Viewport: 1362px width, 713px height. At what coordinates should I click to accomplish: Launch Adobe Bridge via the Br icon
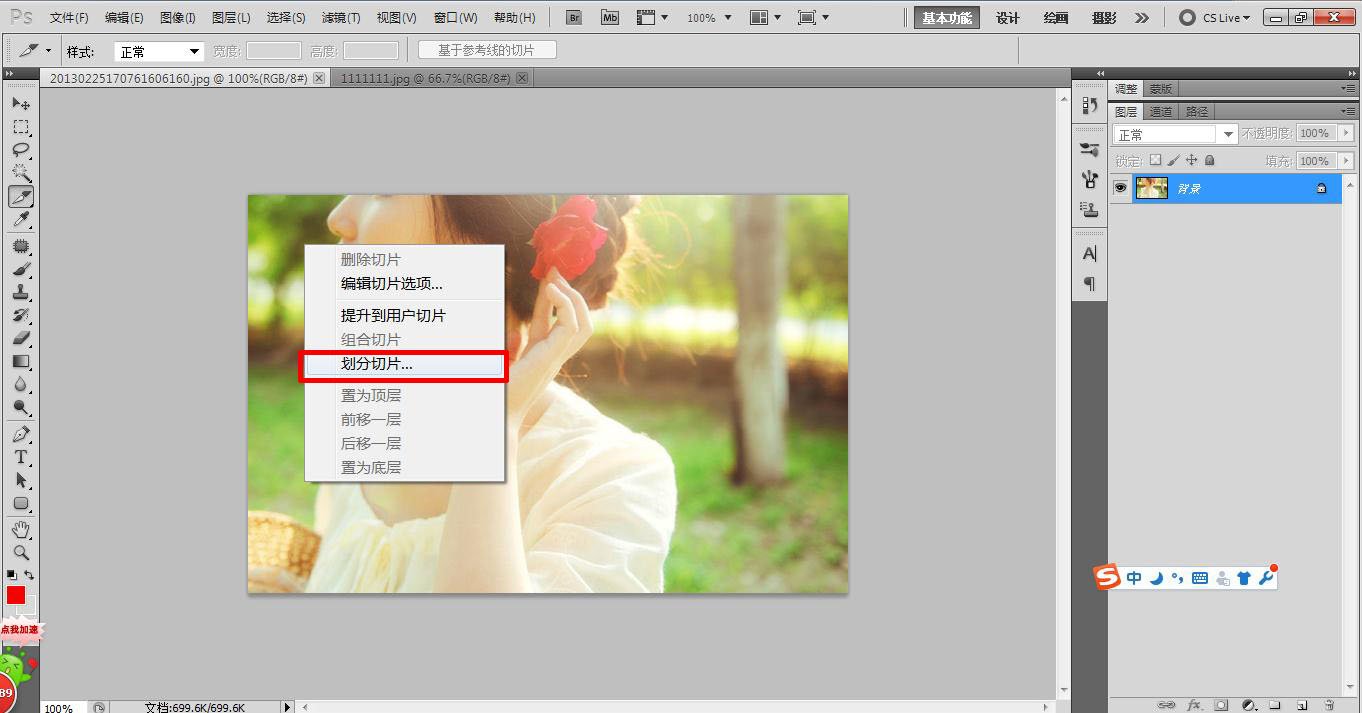tap(573, 17)
